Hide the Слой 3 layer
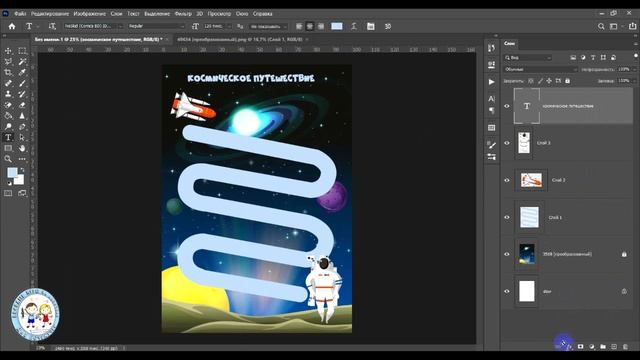The width and height of the screenshot is (640, 360). coord(507,143)
